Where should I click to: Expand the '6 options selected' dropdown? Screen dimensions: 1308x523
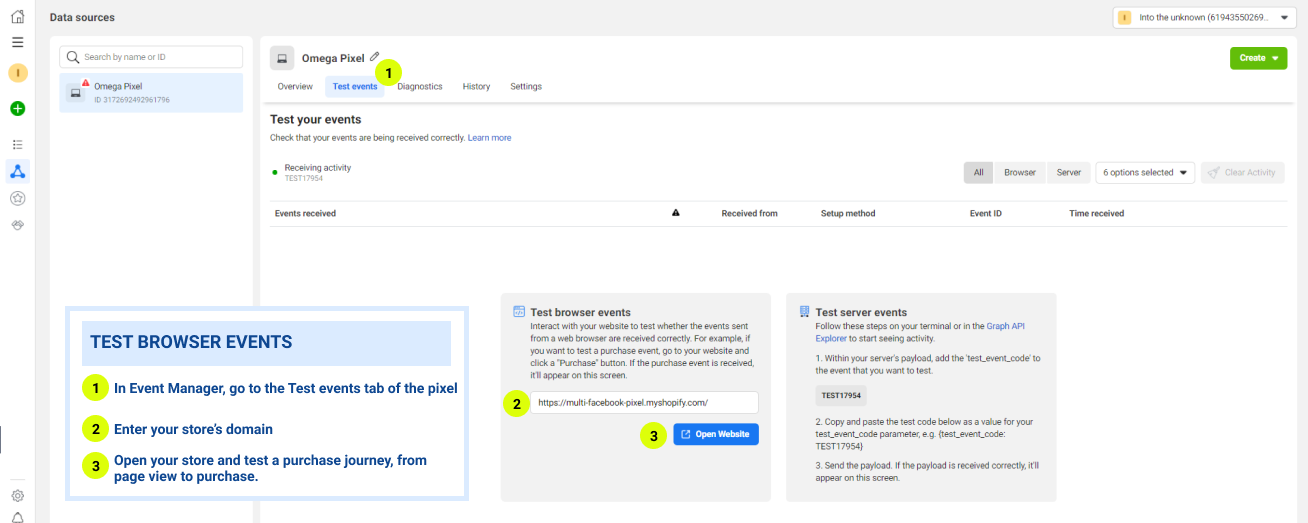tap(1145, 172)
